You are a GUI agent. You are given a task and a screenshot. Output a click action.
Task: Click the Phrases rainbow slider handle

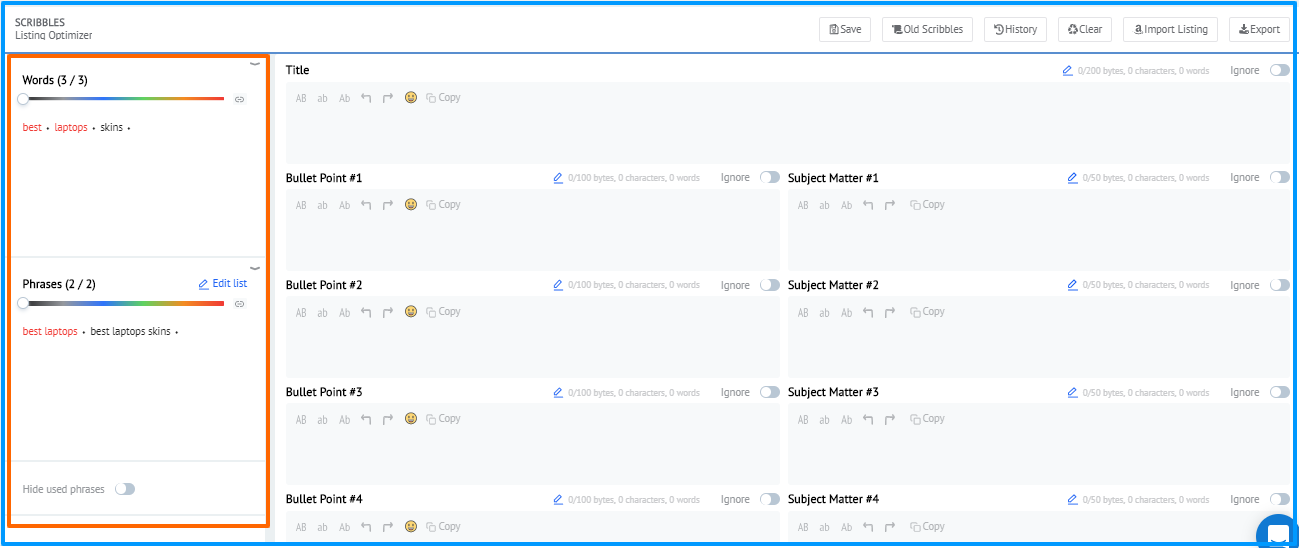23,303
